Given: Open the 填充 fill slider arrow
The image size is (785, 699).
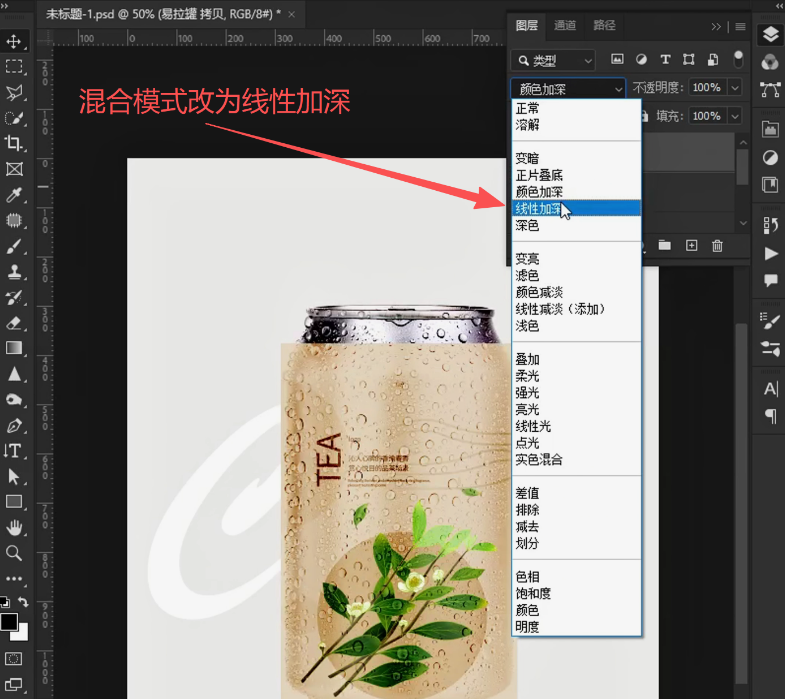Looking at the screenshot, I should (x=735, y=116).
